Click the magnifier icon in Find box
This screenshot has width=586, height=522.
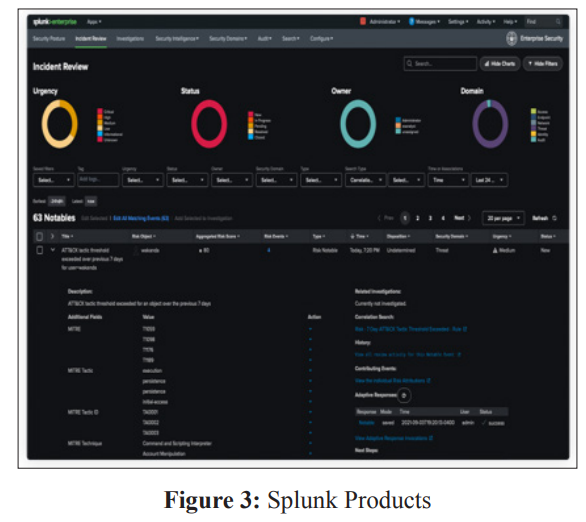[x=558, y=22]
